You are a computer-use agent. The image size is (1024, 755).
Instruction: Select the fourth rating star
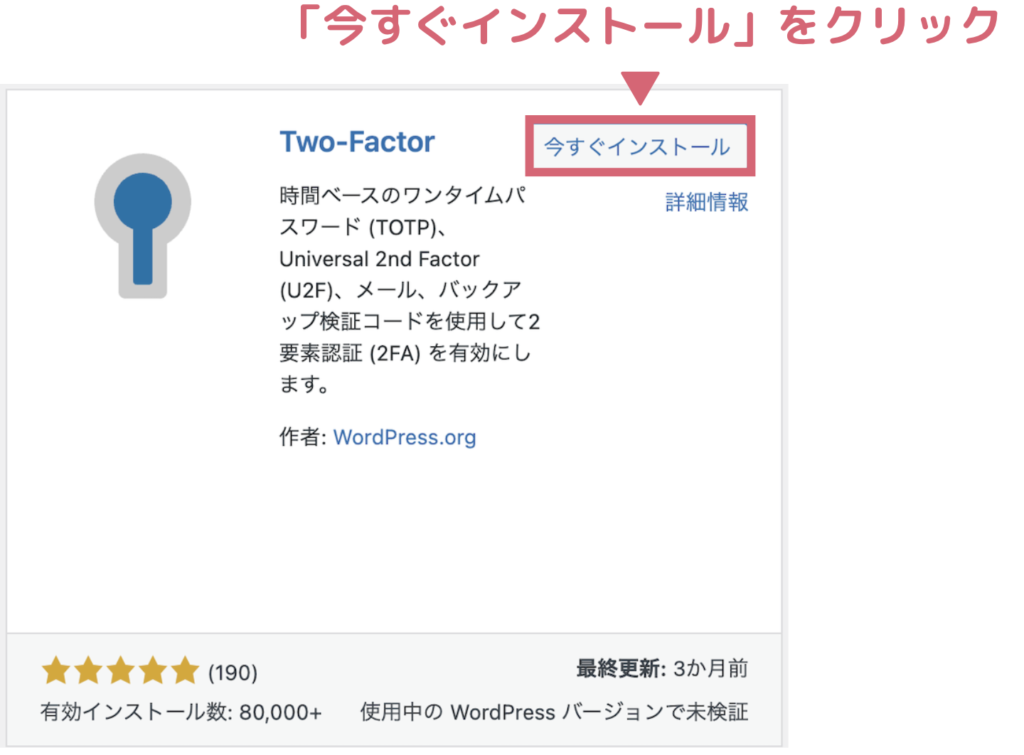(x=153, y=670)
